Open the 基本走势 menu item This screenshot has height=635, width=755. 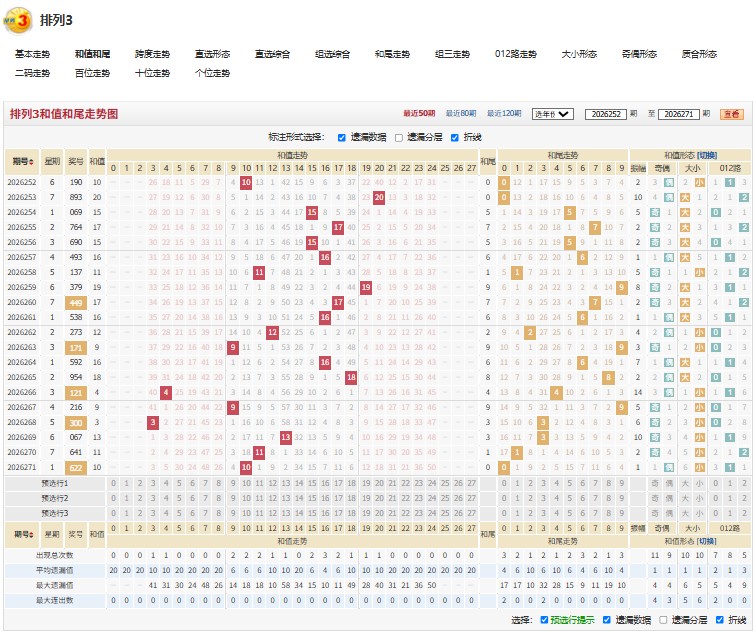[32, 54]
